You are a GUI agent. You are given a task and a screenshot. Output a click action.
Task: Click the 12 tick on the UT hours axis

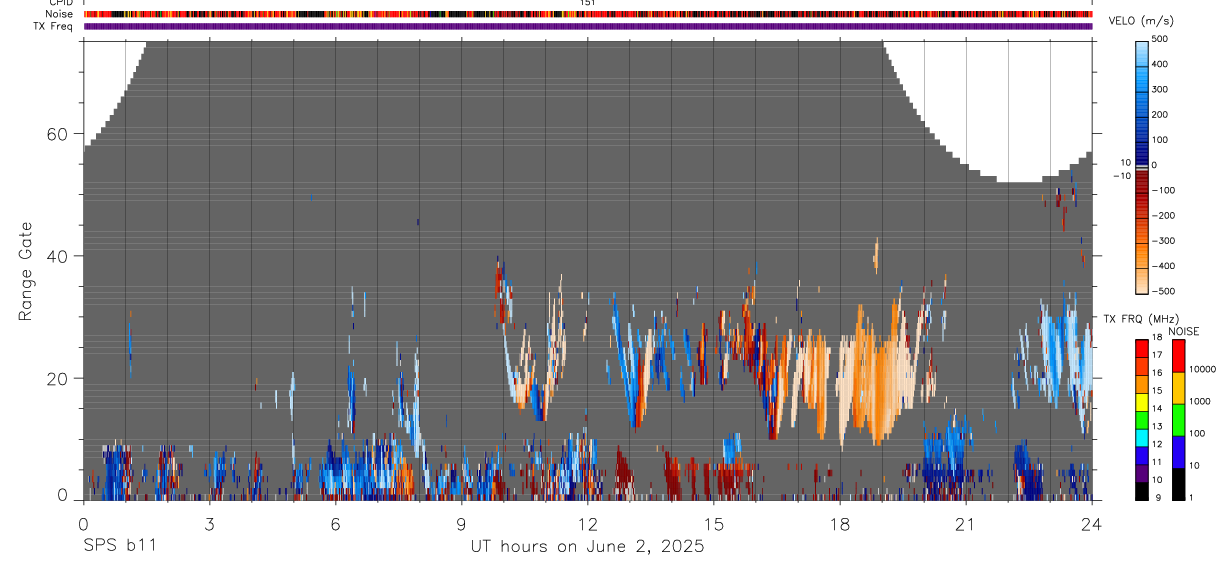[x=587, y=523]
